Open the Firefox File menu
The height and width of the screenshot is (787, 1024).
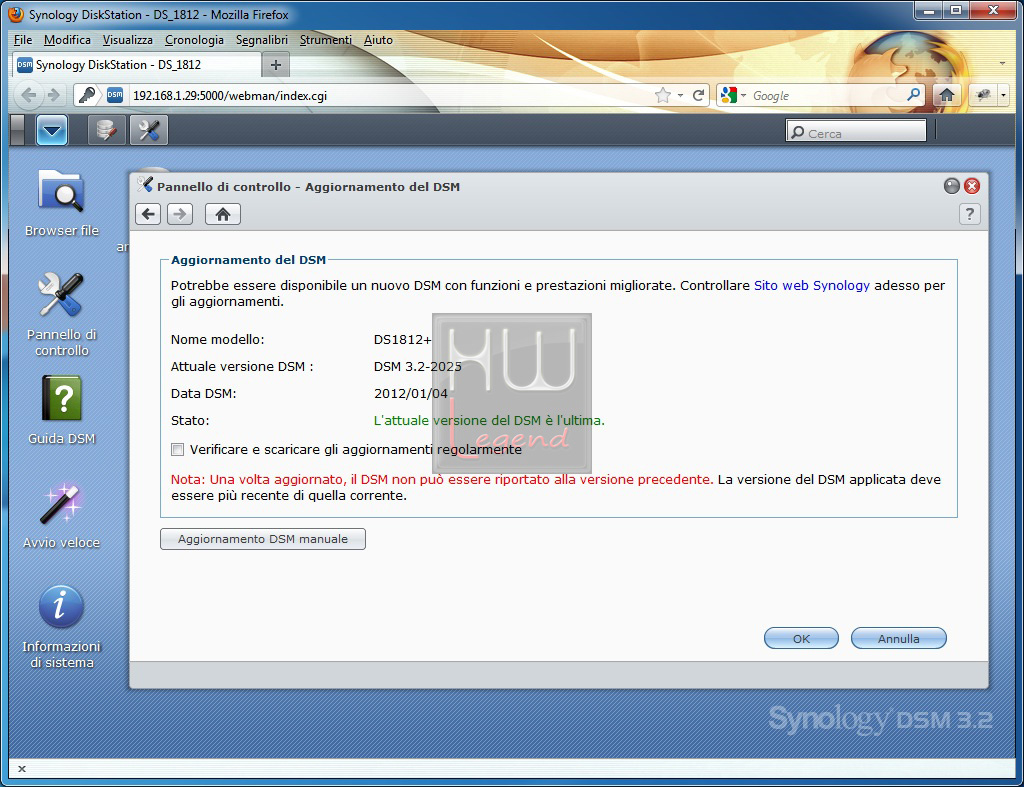point(23,40)
